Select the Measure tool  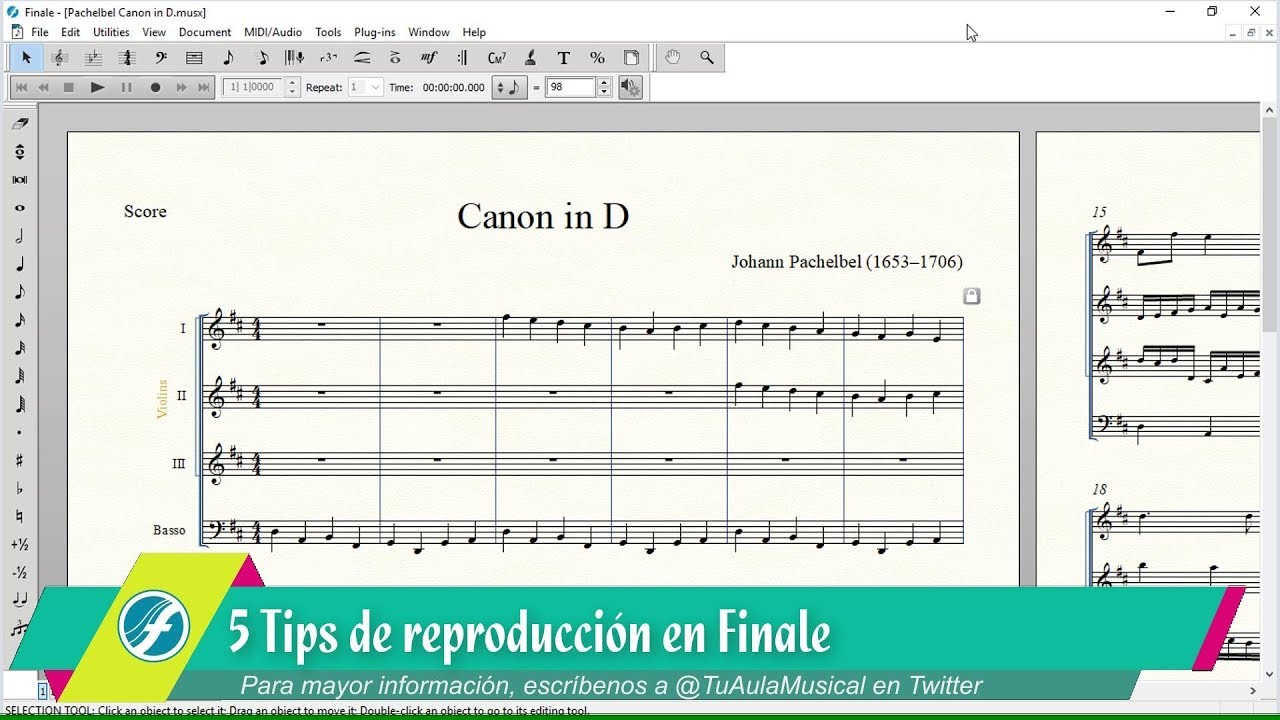click(194, 58)
